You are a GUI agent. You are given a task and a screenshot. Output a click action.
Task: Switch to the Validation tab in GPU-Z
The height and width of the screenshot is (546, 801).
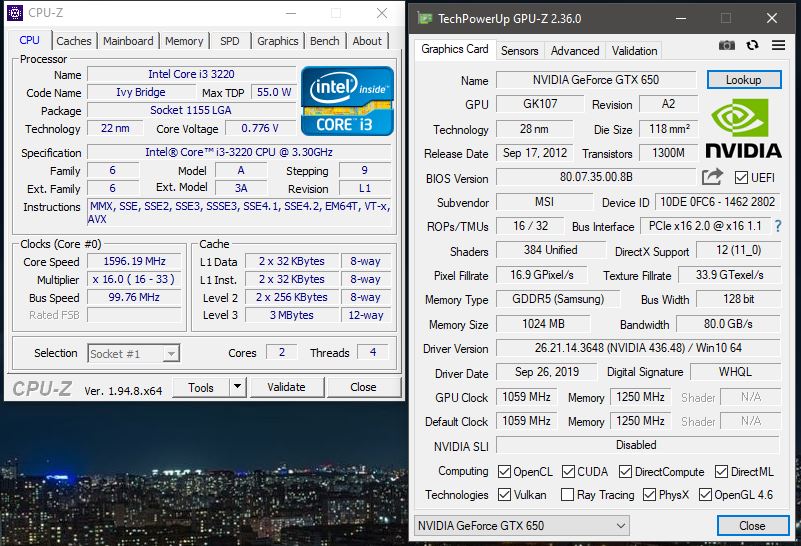click(x=634, y=51)
